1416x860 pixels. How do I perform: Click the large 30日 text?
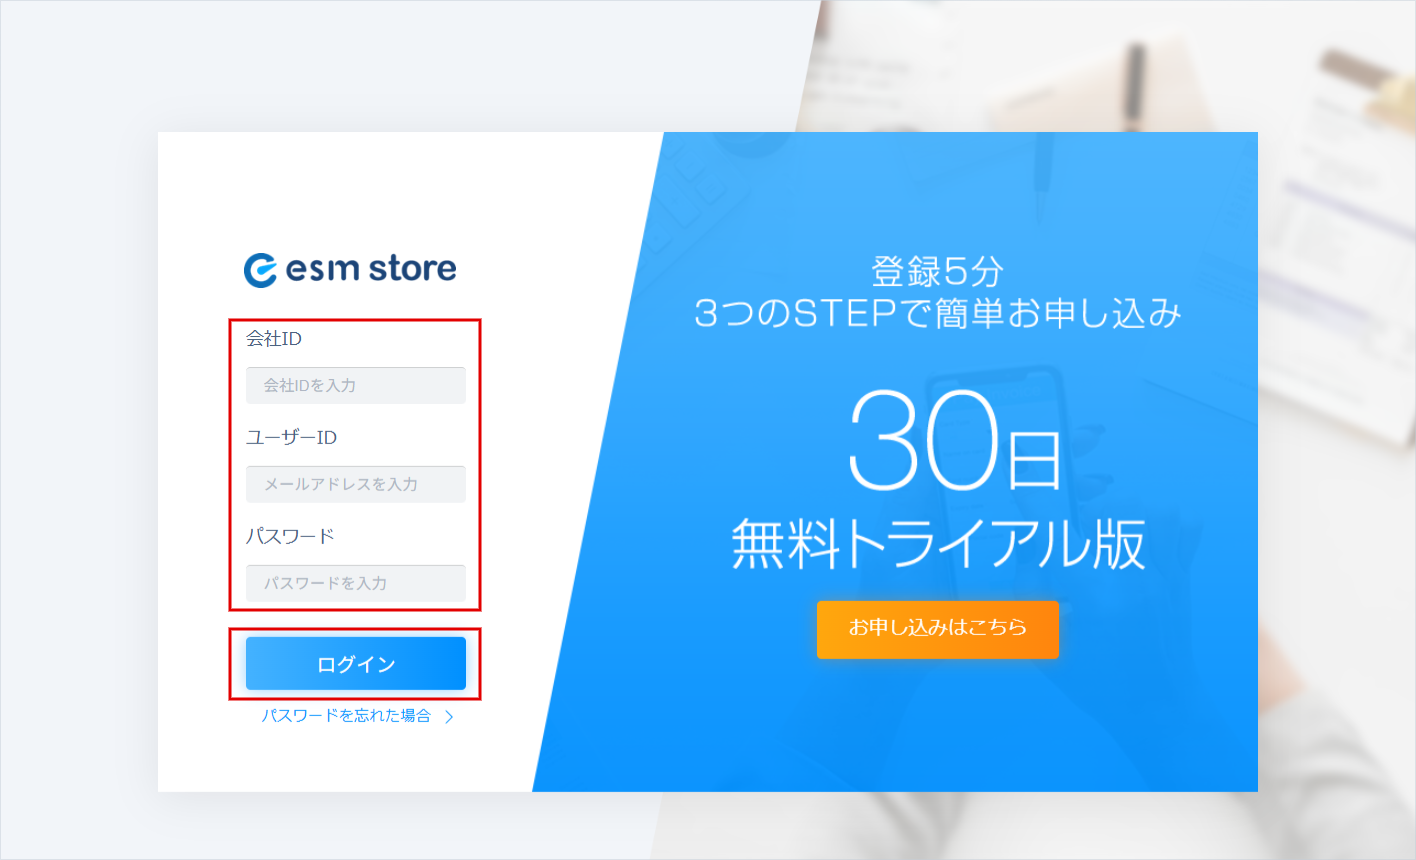coord(953,441)
